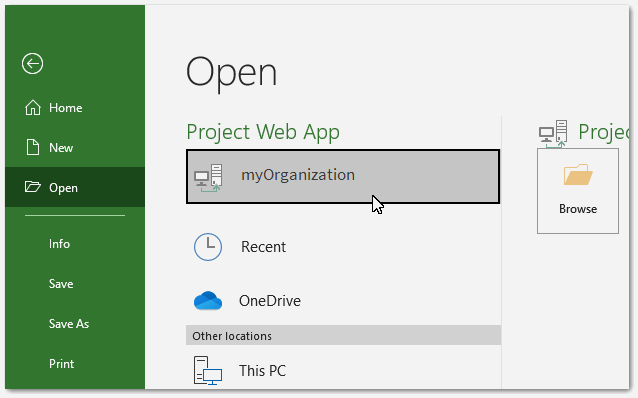Viewport: 638px width, 398px height.
Task: Click the Other locations header
Action: click(x=343, y=335)
